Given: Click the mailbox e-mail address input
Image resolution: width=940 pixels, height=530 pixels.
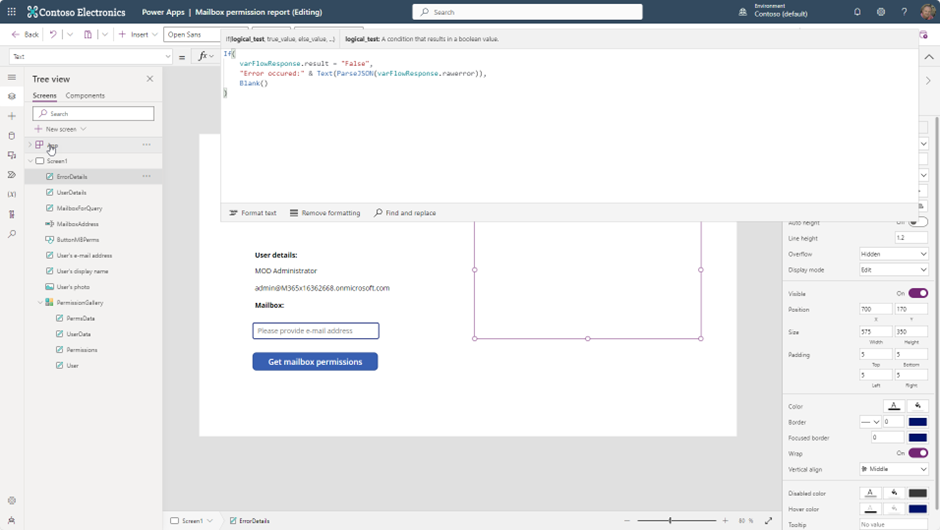Looking at the screenshot, I should 316,330.
